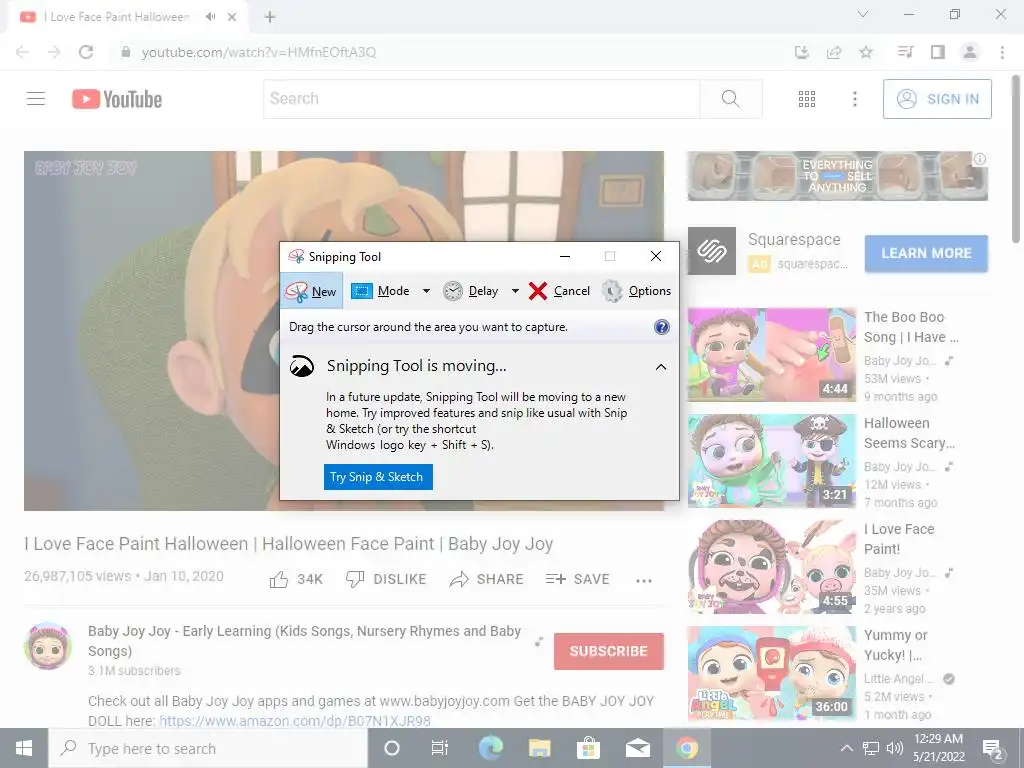Image resolution: width=1024 pixels, height=768 pixels.
Task: Open the amazon.com product link
Action: (295, 721)
